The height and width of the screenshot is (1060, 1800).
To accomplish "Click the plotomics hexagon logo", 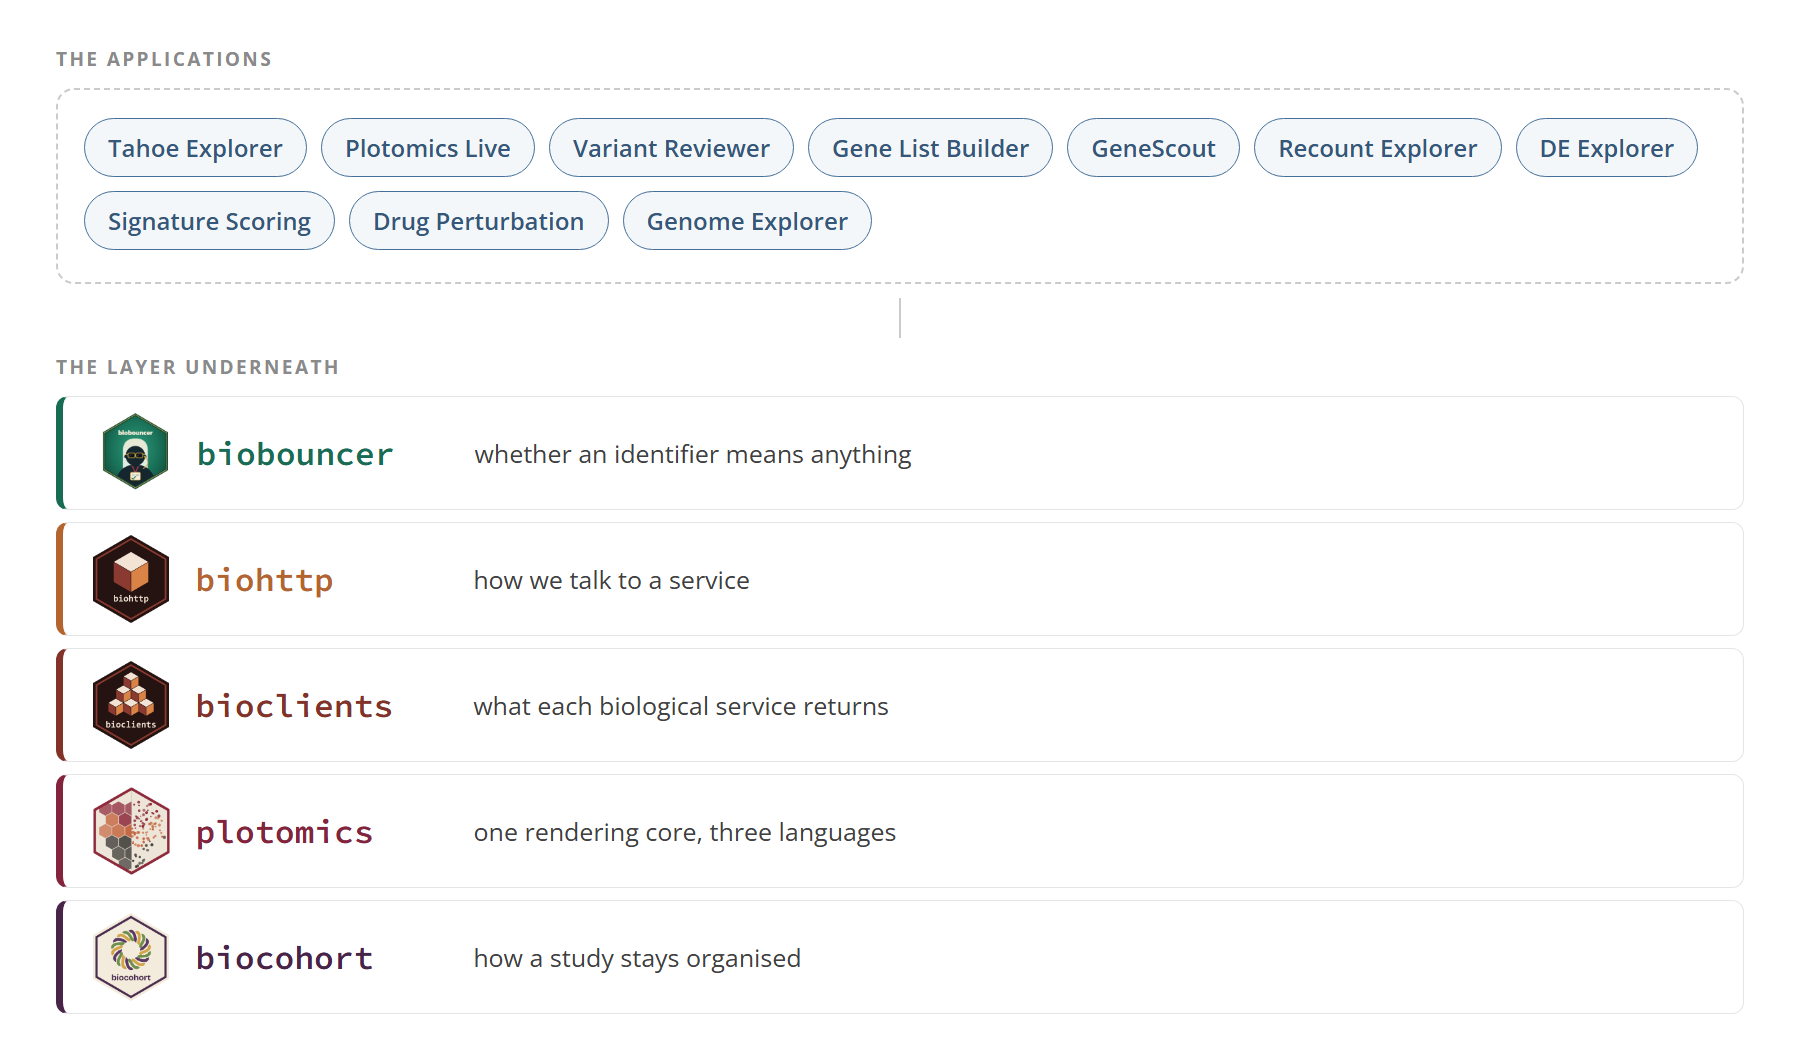I will click(x=131, y=831).
